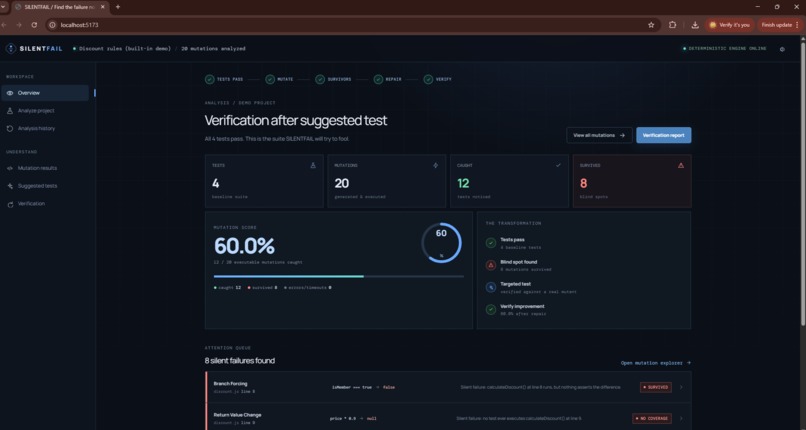
Task: Click 'isMember === true' mutation code
Action: 352,387
